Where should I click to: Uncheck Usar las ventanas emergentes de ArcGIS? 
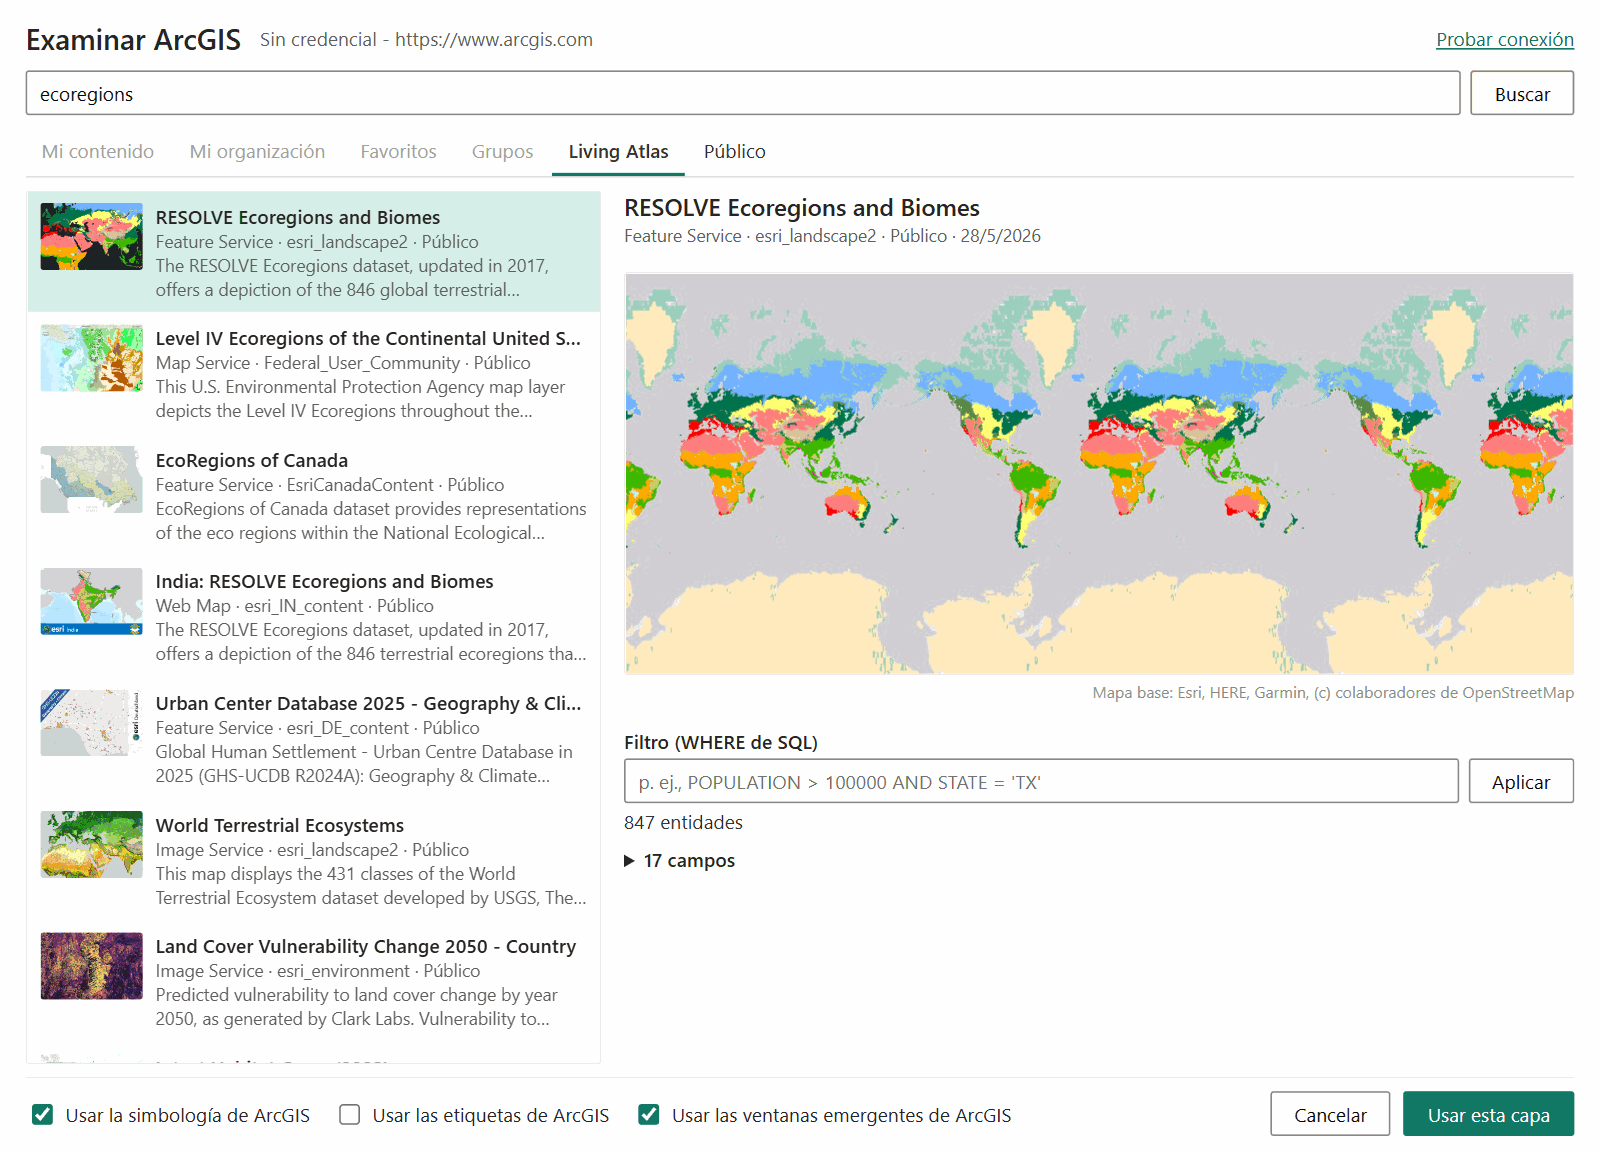[x=648, y=1114]
